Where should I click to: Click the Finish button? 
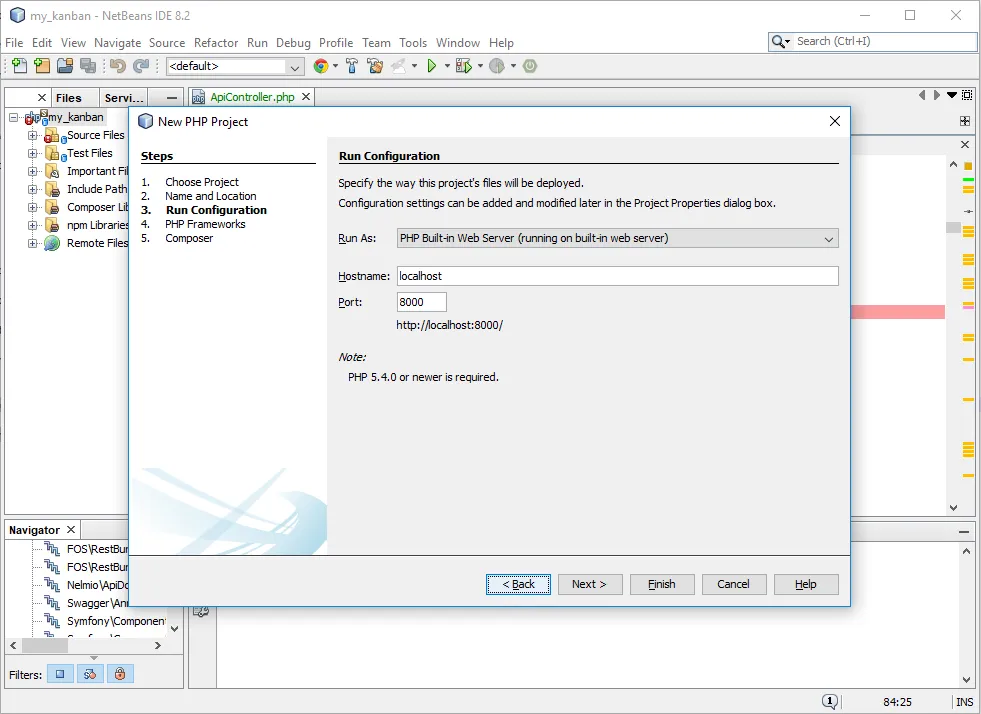click(662, 584)
